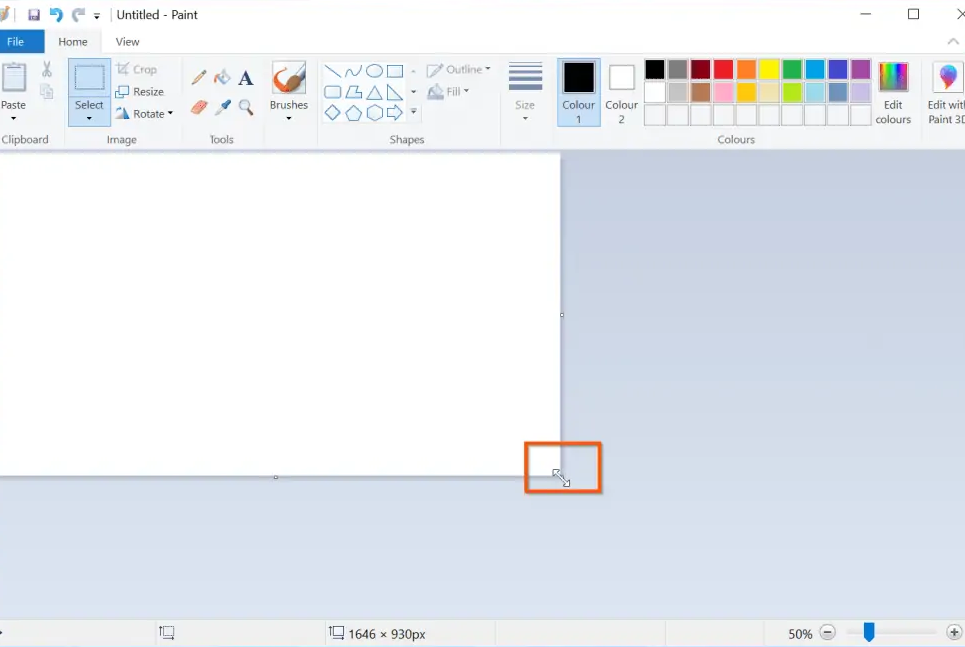Viewport: 965px width, 647px height.
Task: Switch to the View tab
Action: coord(127,41)
